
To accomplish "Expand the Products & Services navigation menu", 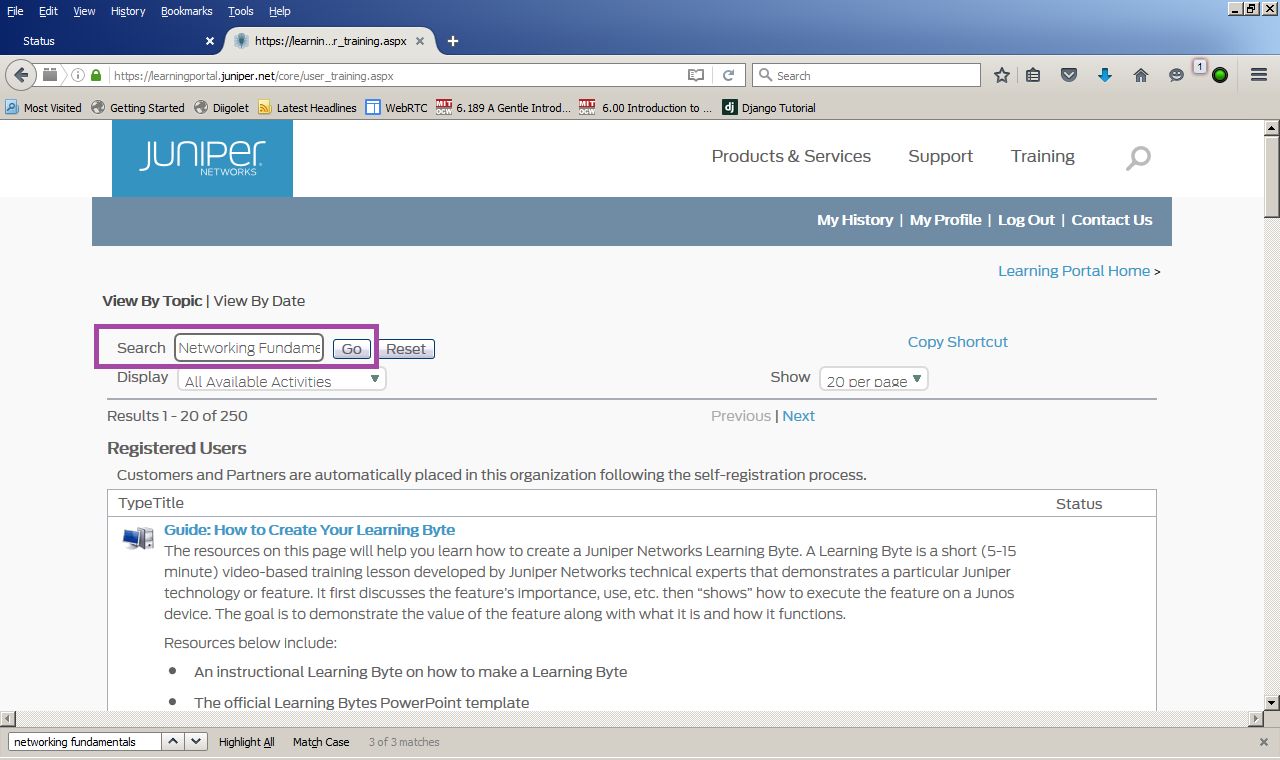I will click(790, 156).
